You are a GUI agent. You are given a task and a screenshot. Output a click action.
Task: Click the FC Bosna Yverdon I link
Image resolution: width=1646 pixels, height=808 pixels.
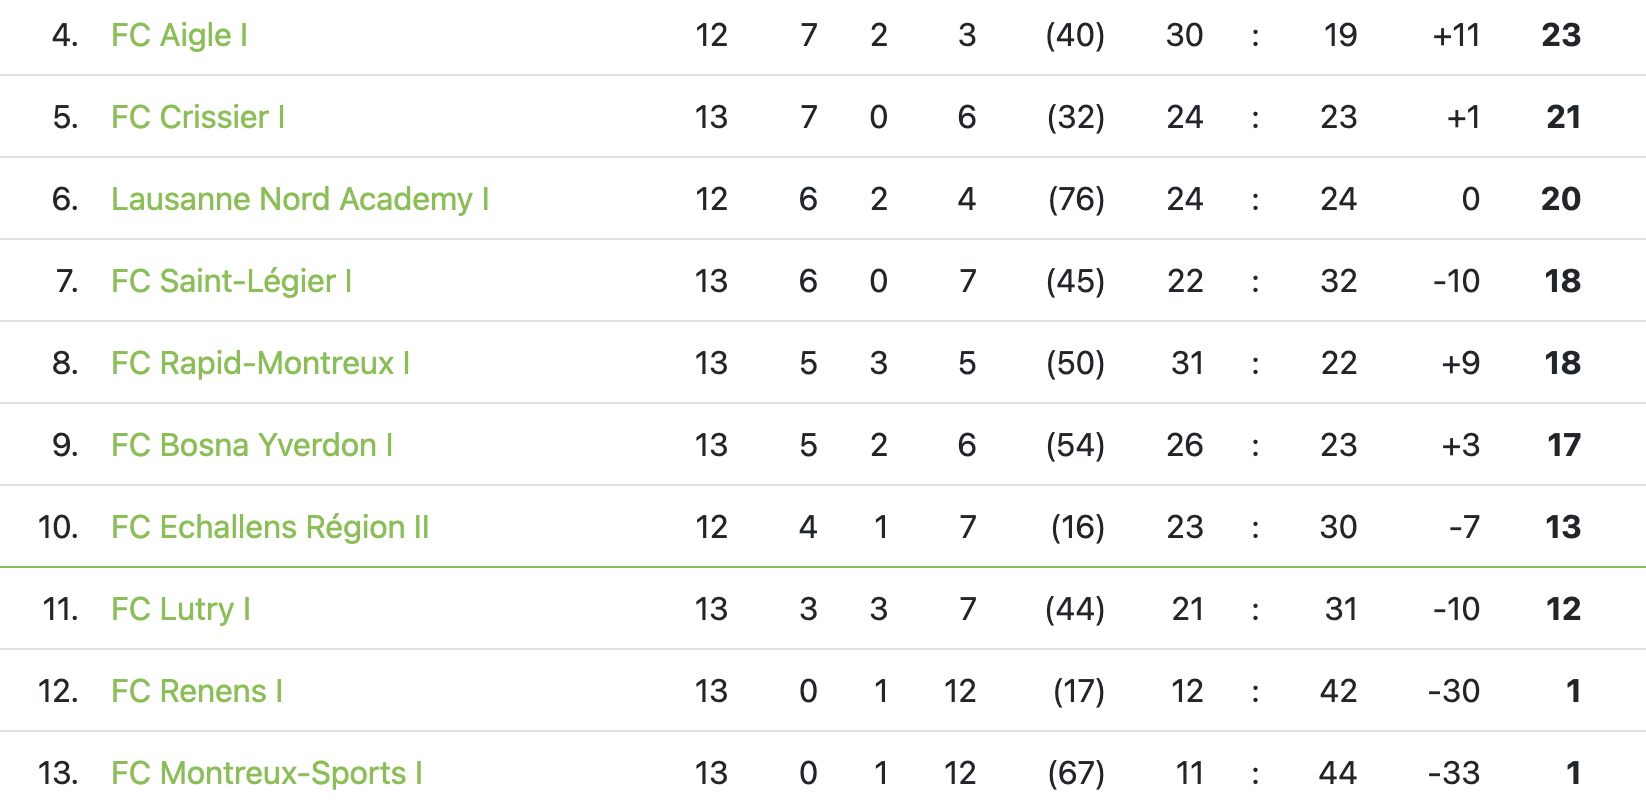pyautogui.click(x=251, y=446)
